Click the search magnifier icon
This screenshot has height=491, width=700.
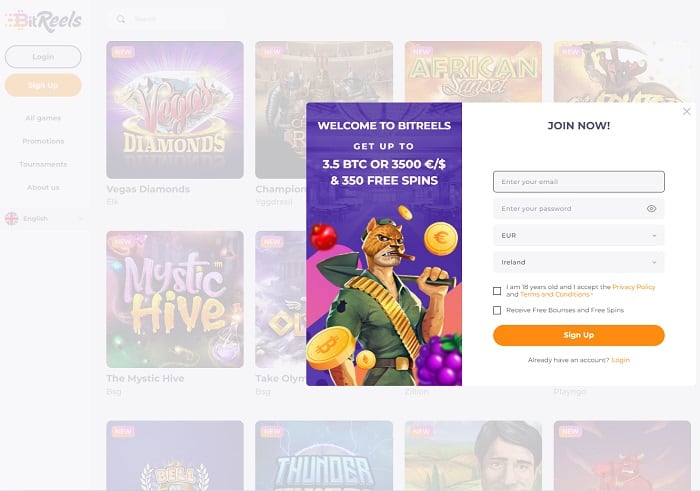[x=121, y=19]
